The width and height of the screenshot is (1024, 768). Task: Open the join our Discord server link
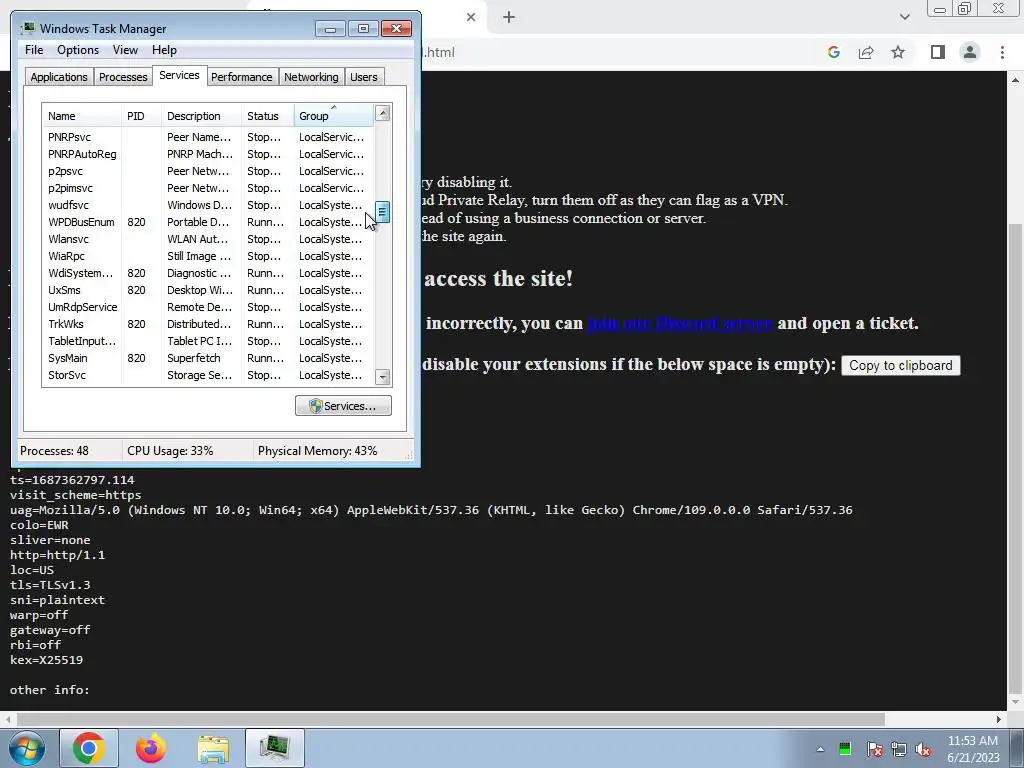coord(679,323)
